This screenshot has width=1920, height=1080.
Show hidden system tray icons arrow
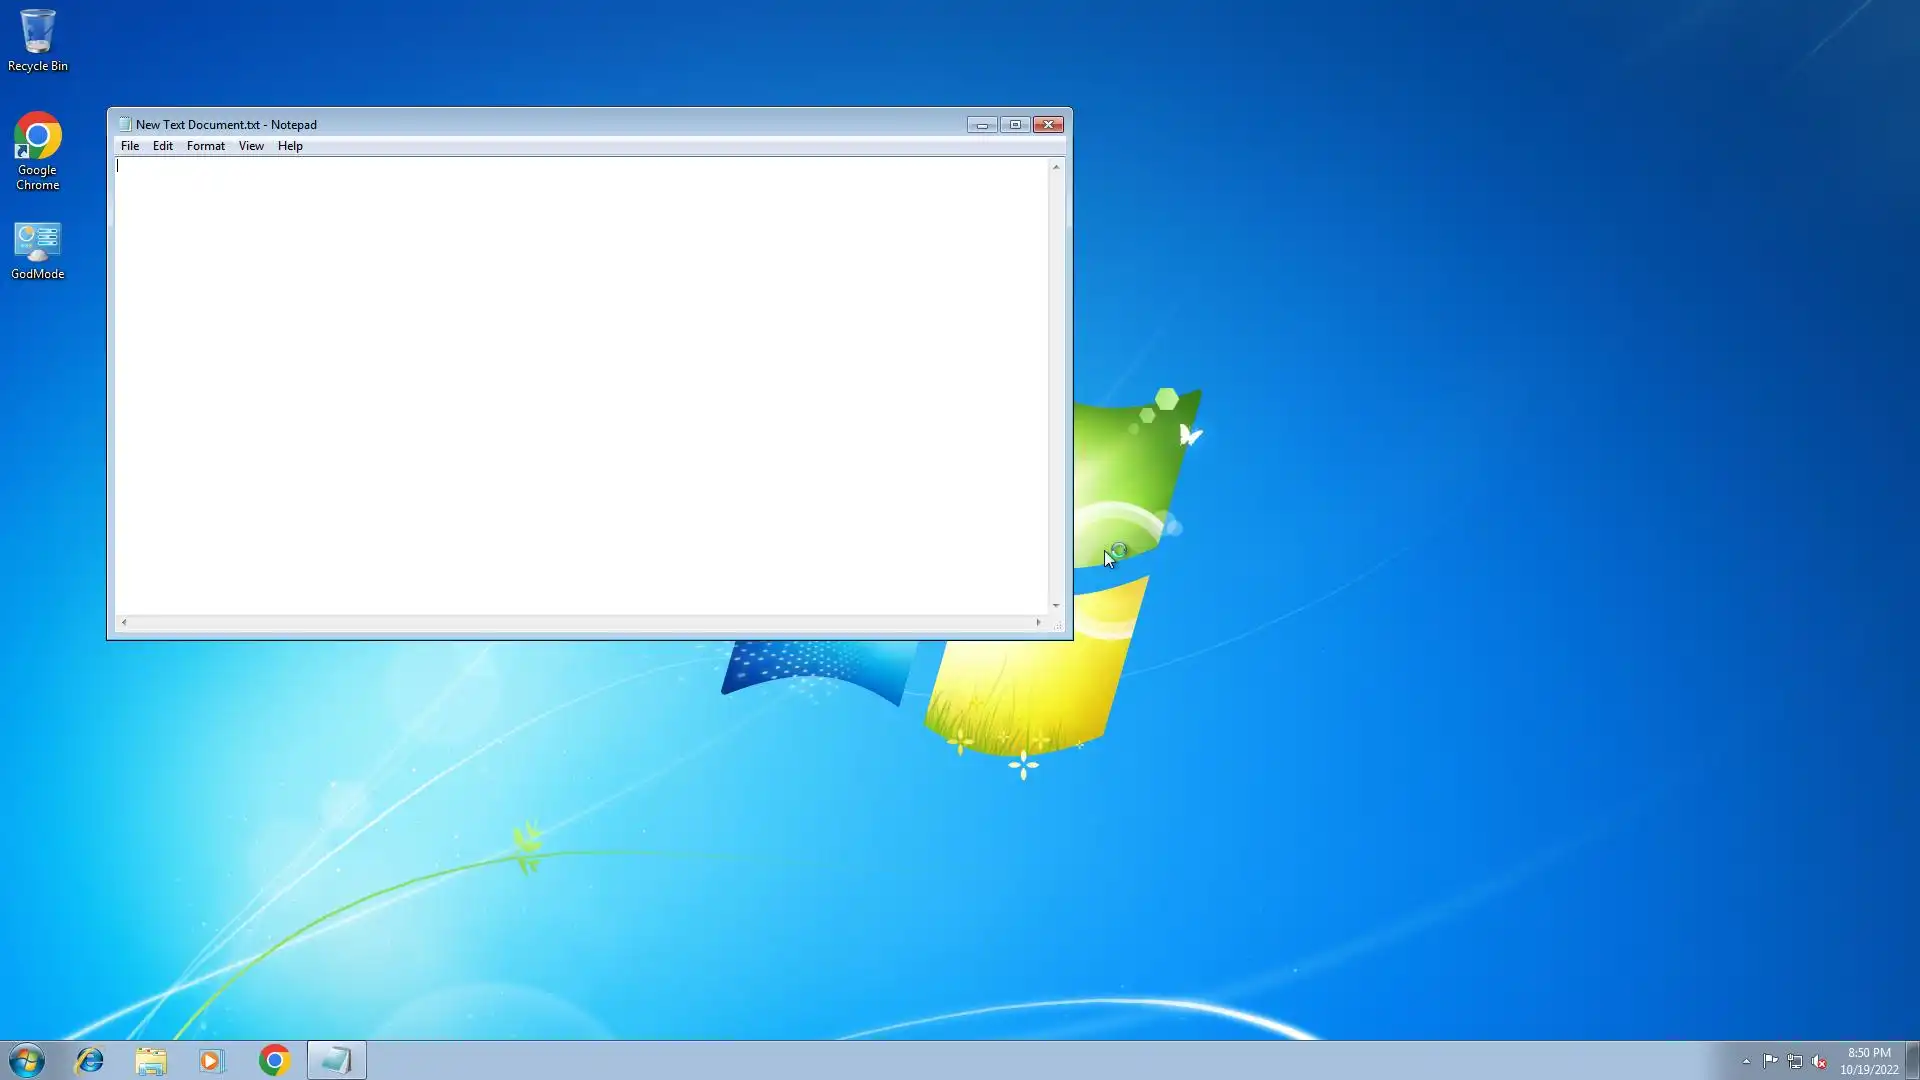(x=1746, y=1061)
